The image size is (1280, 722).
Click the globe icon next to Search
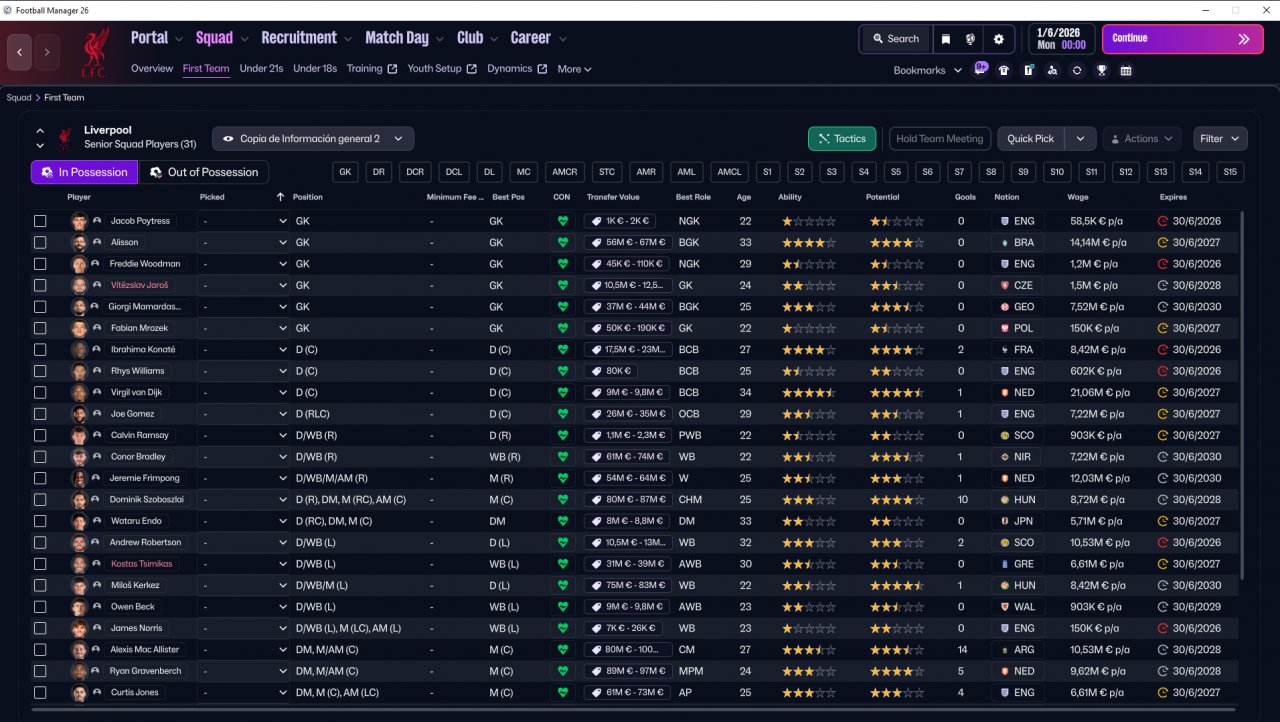[970, 39]
